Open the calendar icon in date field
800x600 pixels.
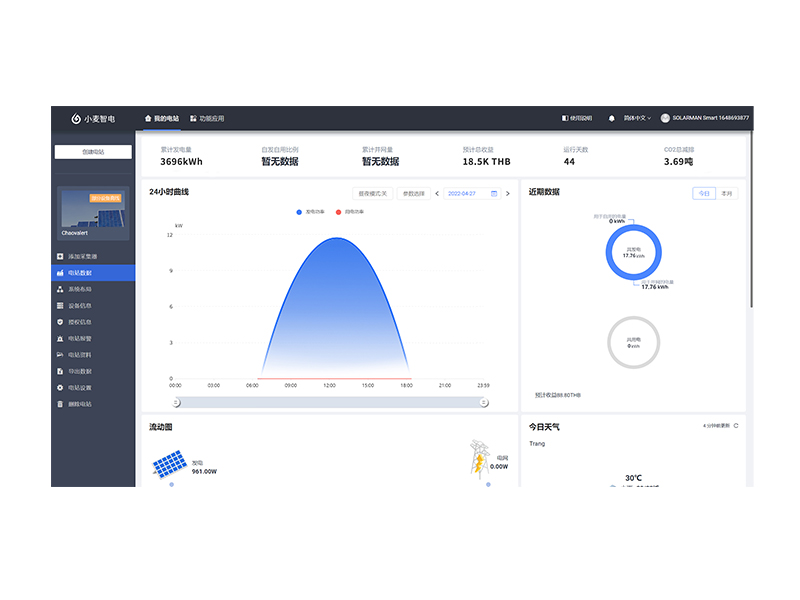[x=494, y=193]
